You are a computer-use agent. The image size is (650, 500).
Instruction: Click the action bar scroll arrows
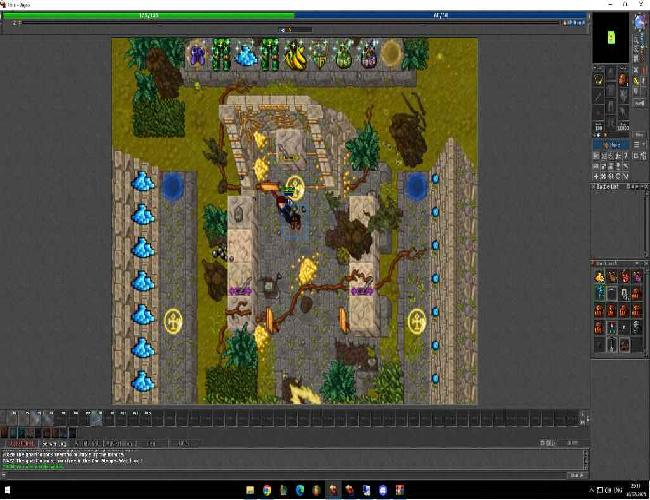[582, 418]
